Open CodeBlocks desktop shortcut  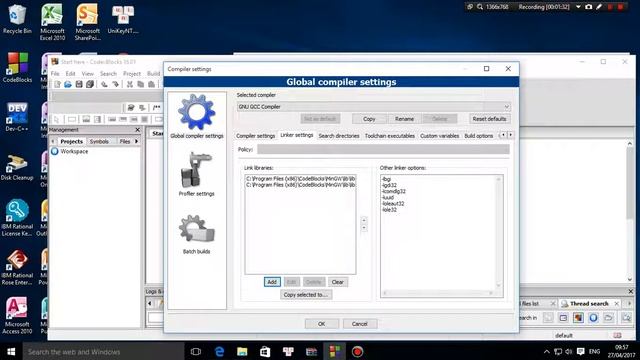coord(17,68)
